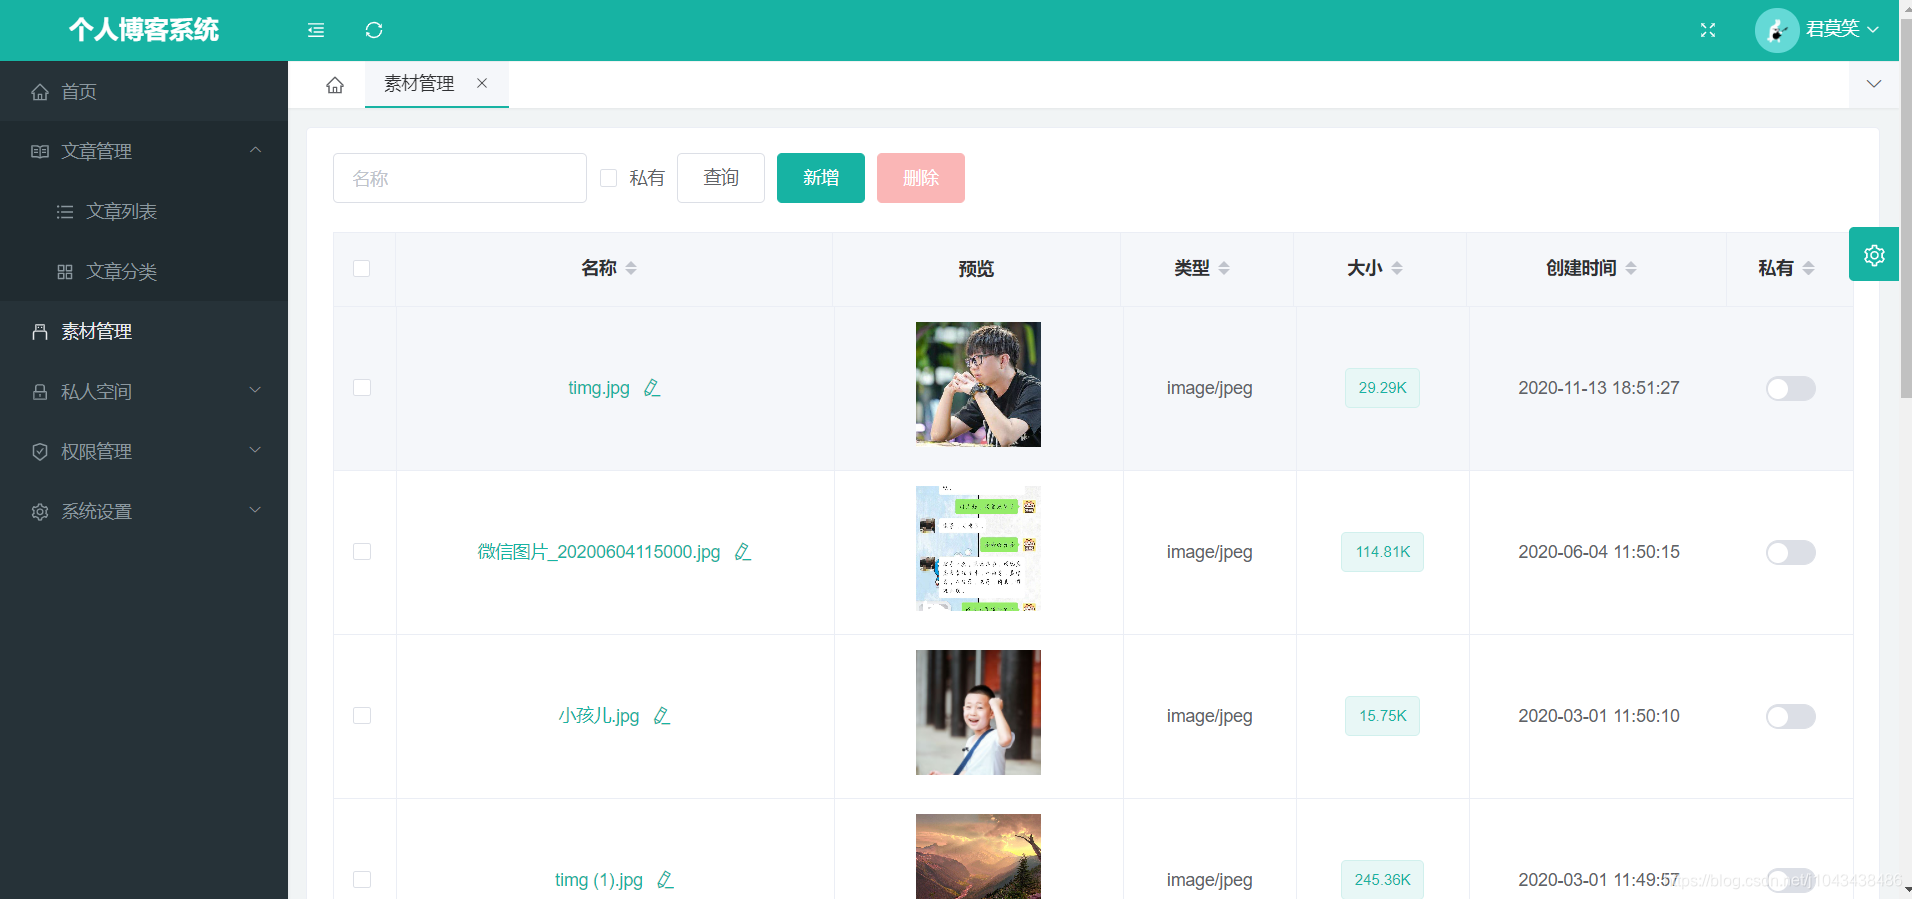Viewport: 1912px width, 899px height.
Task: Preview the 小孩儿.jpg thumbnail image
Action: point(978,712)
